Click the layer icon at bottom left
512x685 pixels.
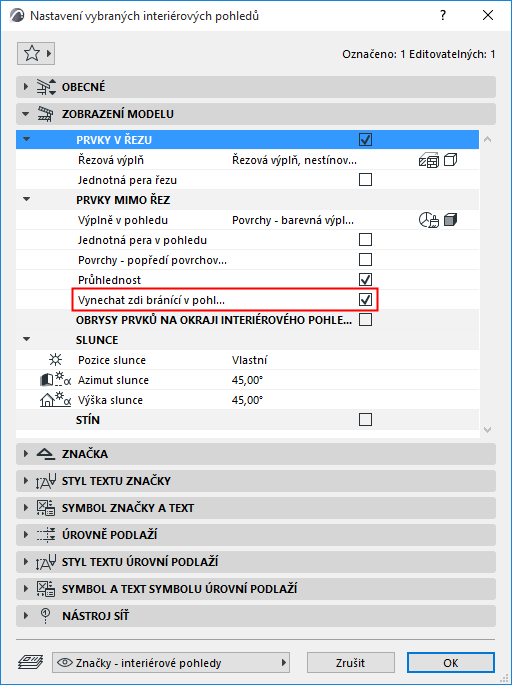(31, 663)
